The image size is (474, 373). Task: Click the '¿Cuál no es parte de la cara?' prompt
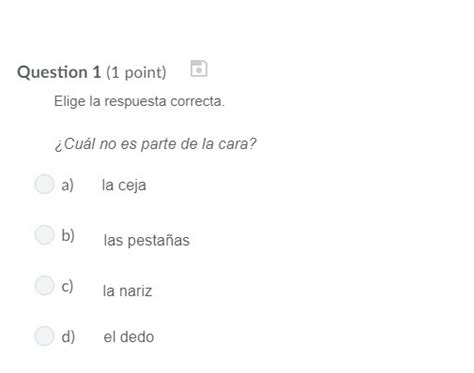(x=155, y=144)
